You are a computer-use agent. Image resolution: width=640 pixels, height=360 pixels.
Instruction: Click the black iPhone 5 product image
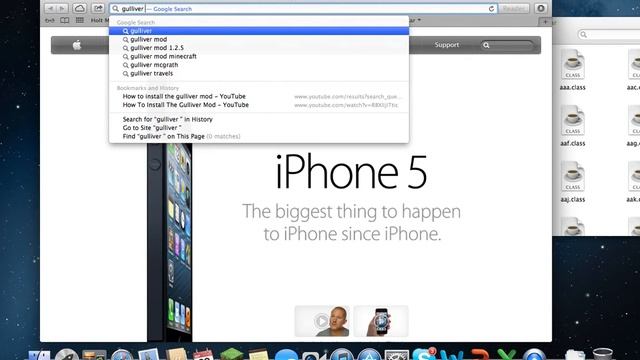(169, 242)
